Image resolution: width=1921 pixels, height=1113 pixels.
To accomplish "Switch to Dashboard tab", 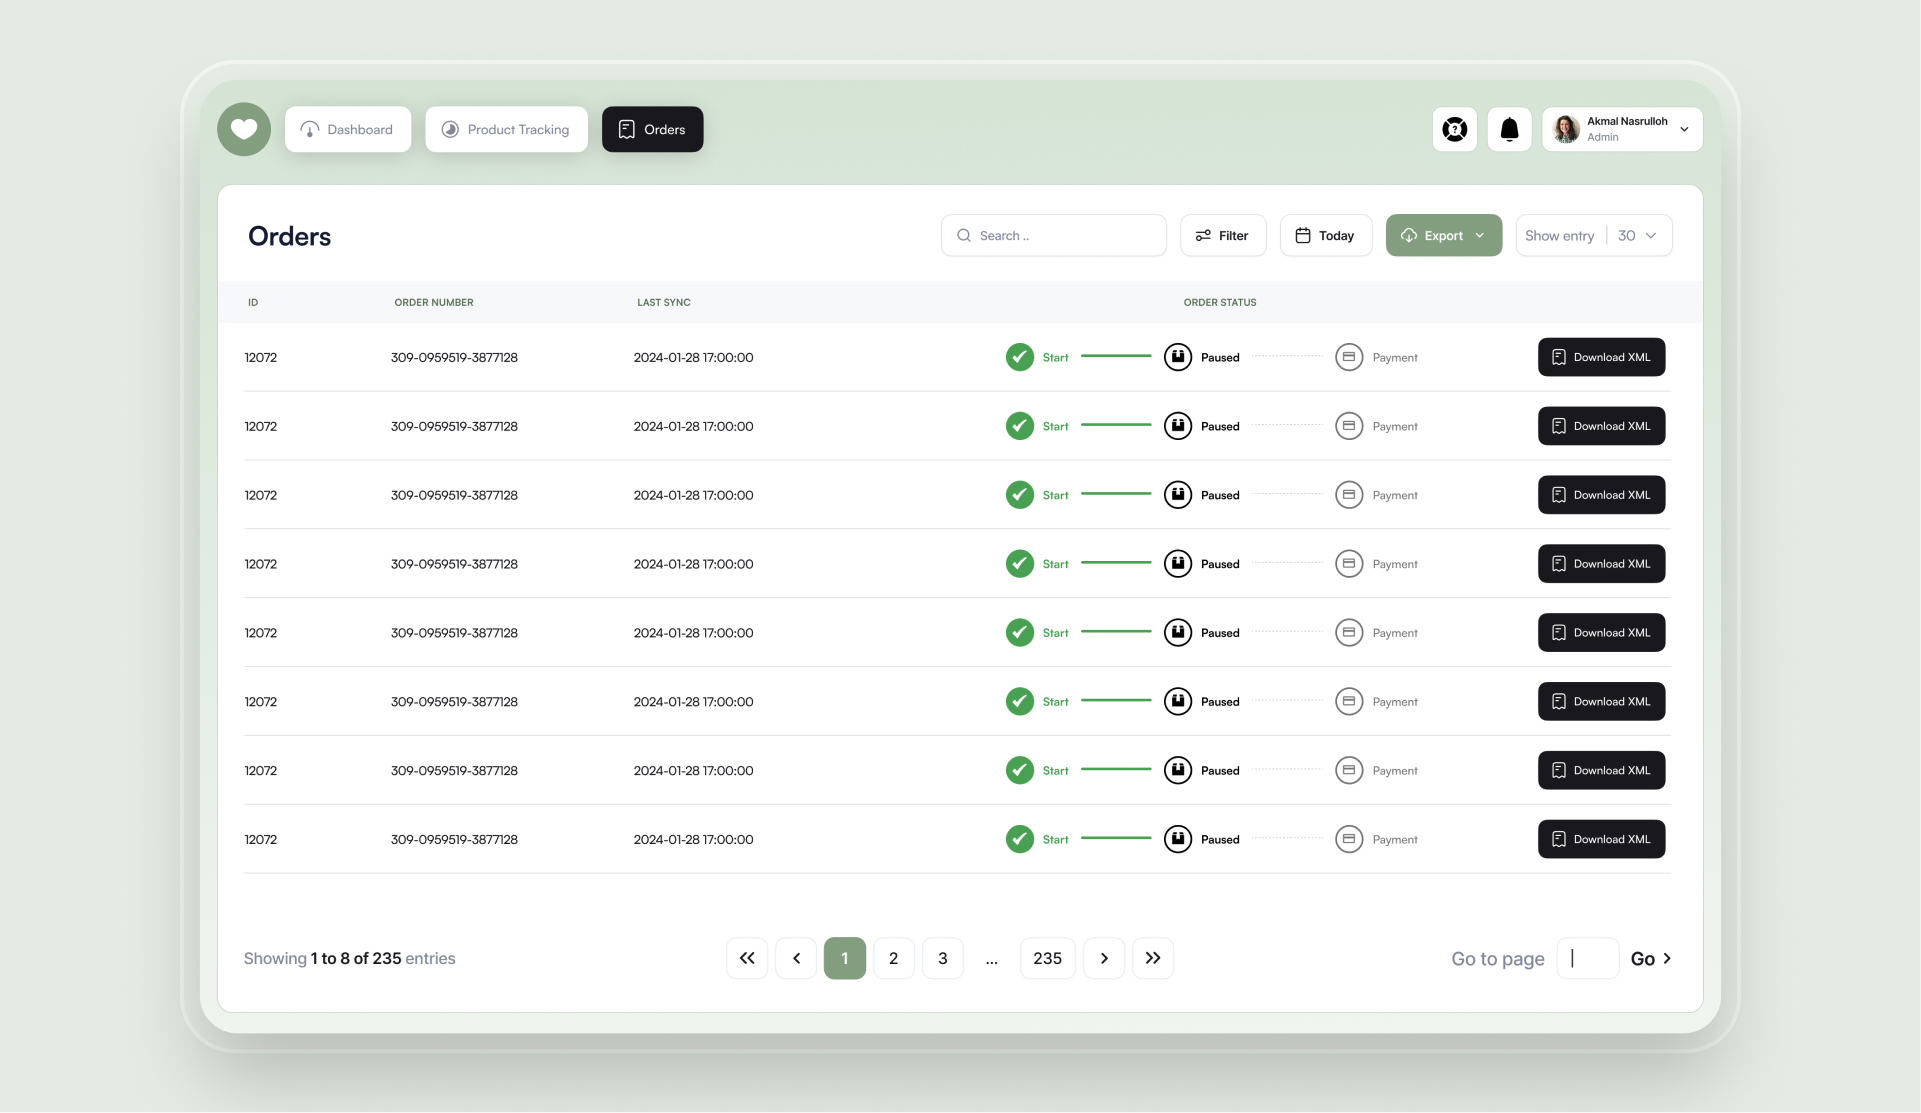I will (x=348, y=129).
